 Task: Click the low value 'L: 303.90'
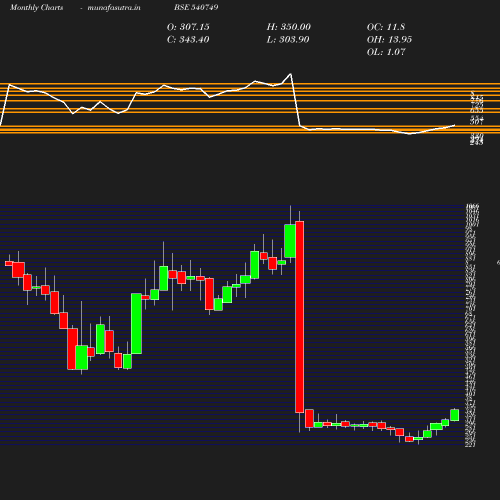(288, 39)
